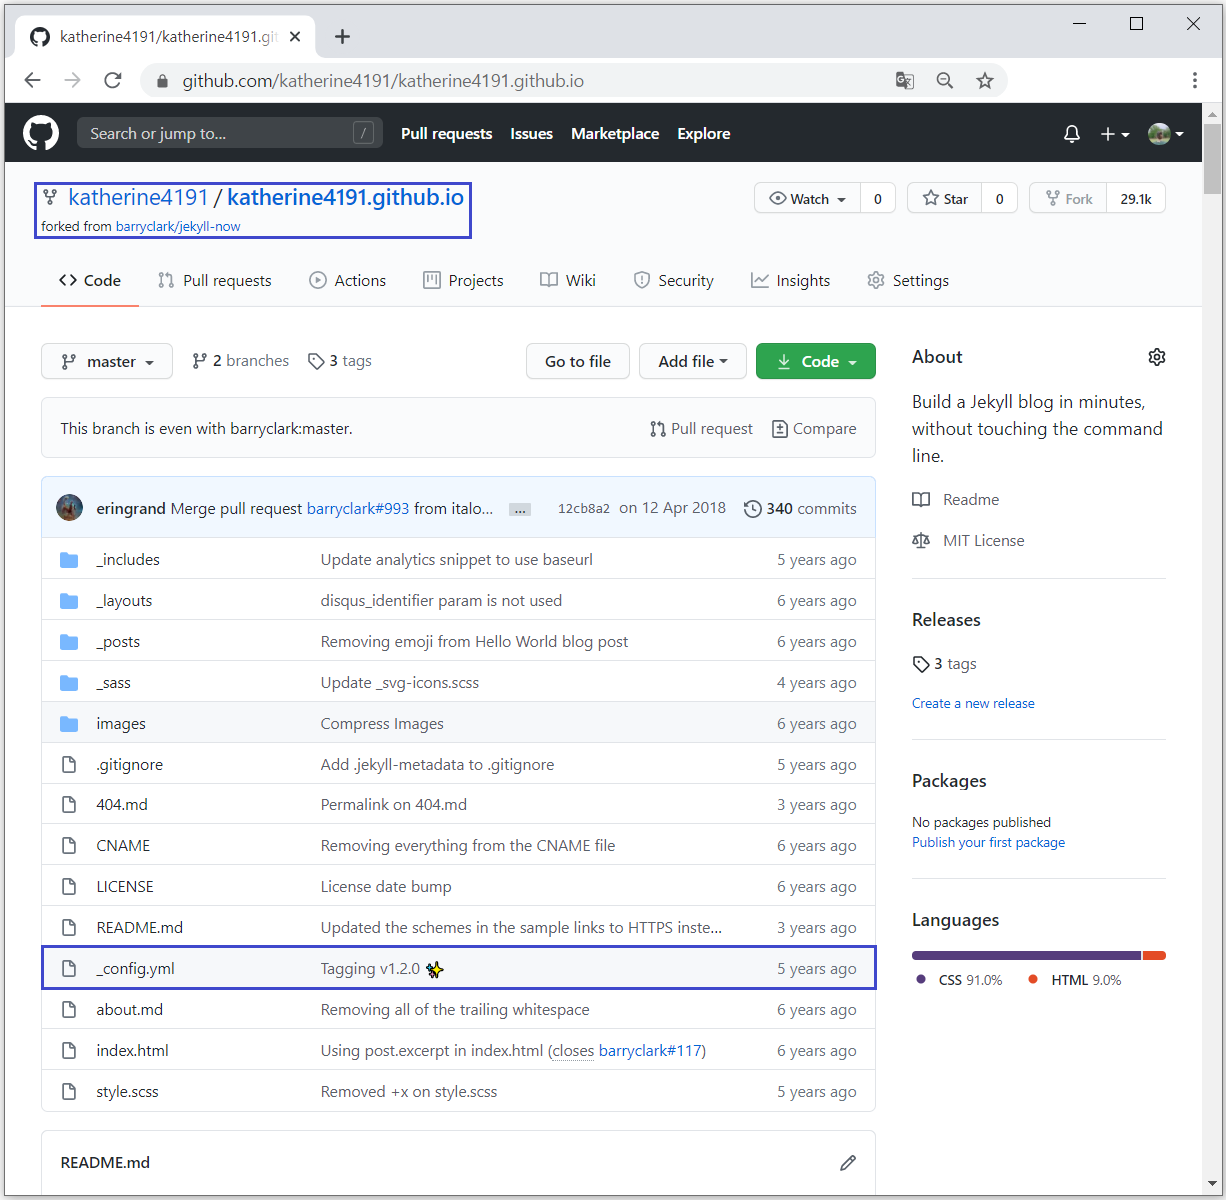Open the browser zoom magnifier icon

[945, 81]
